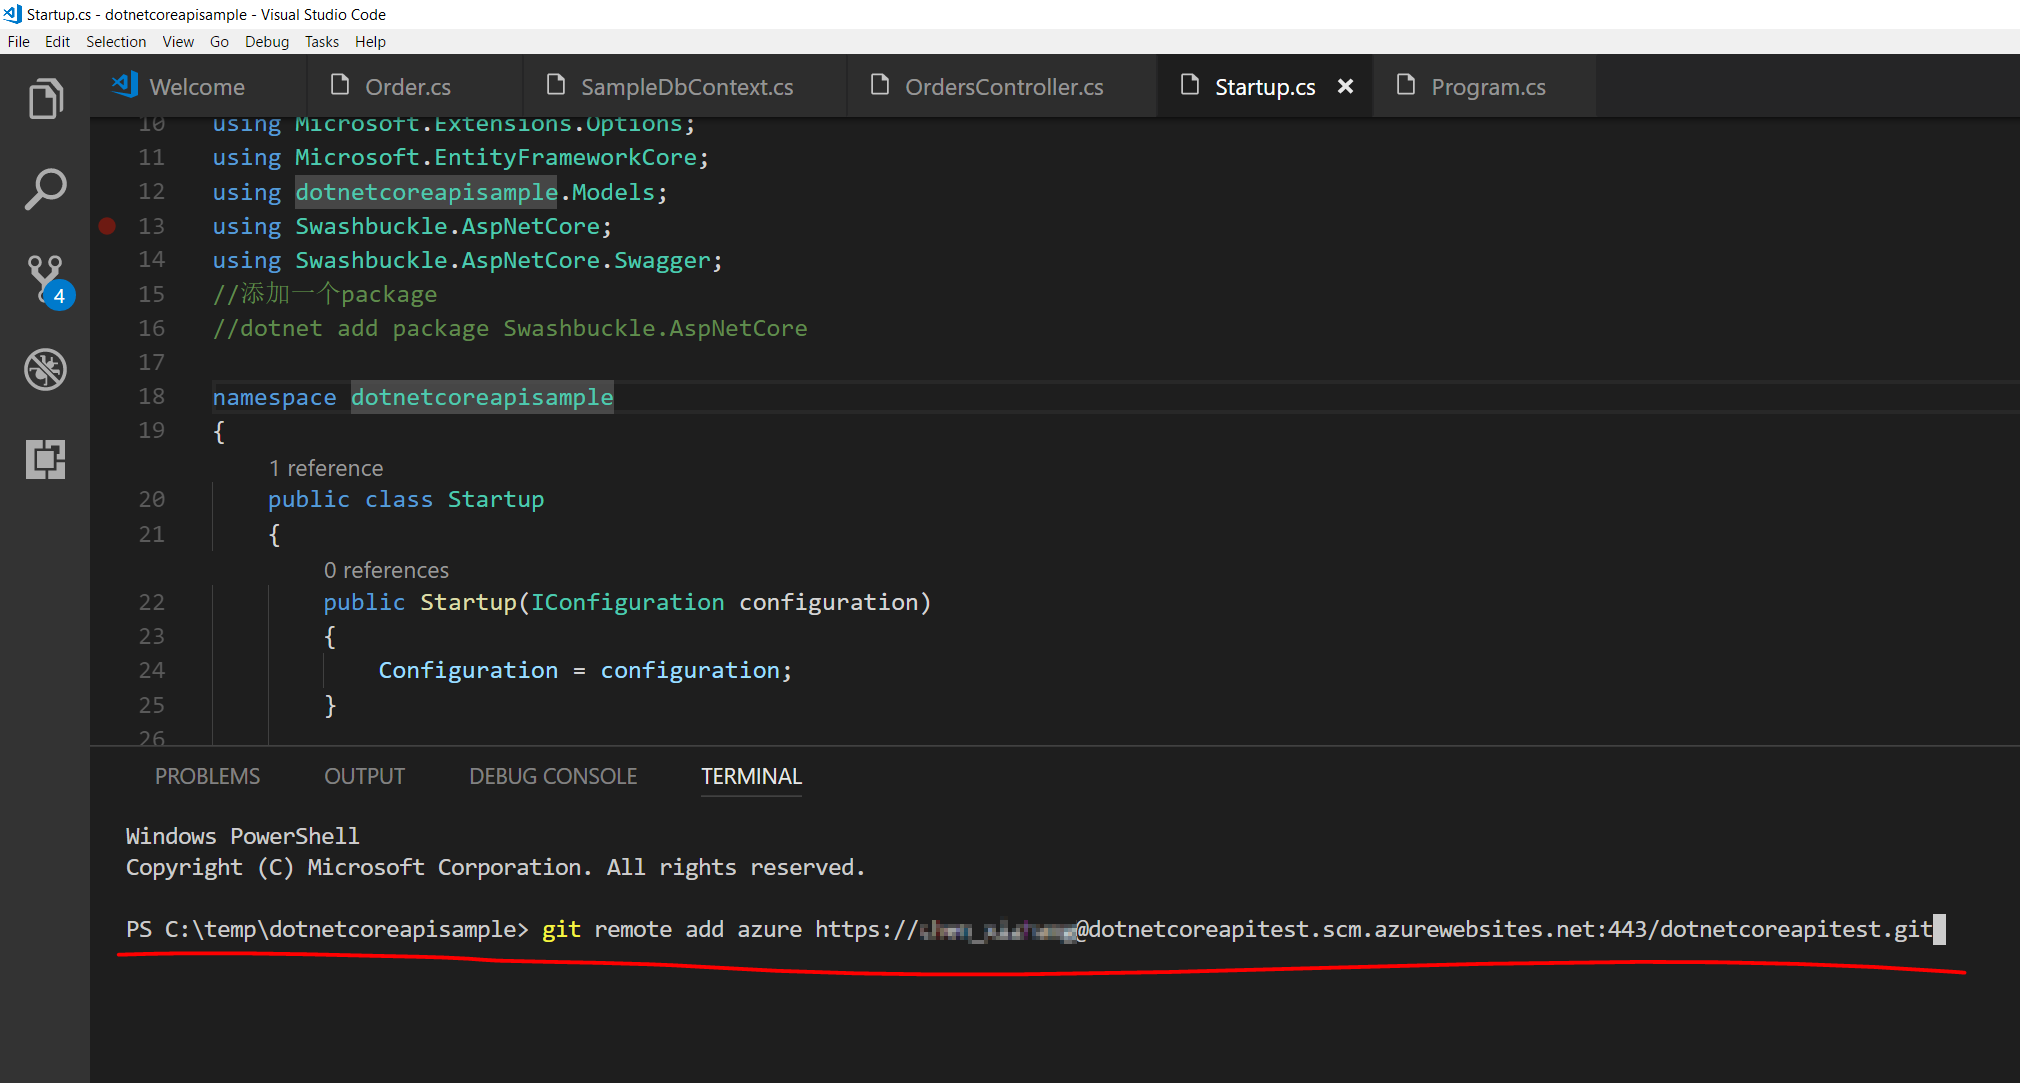The height and width of the screenshot is (1083, 2020).
Task: Toggle the breakpoint on line 13
Action: [x=107, y=226]
